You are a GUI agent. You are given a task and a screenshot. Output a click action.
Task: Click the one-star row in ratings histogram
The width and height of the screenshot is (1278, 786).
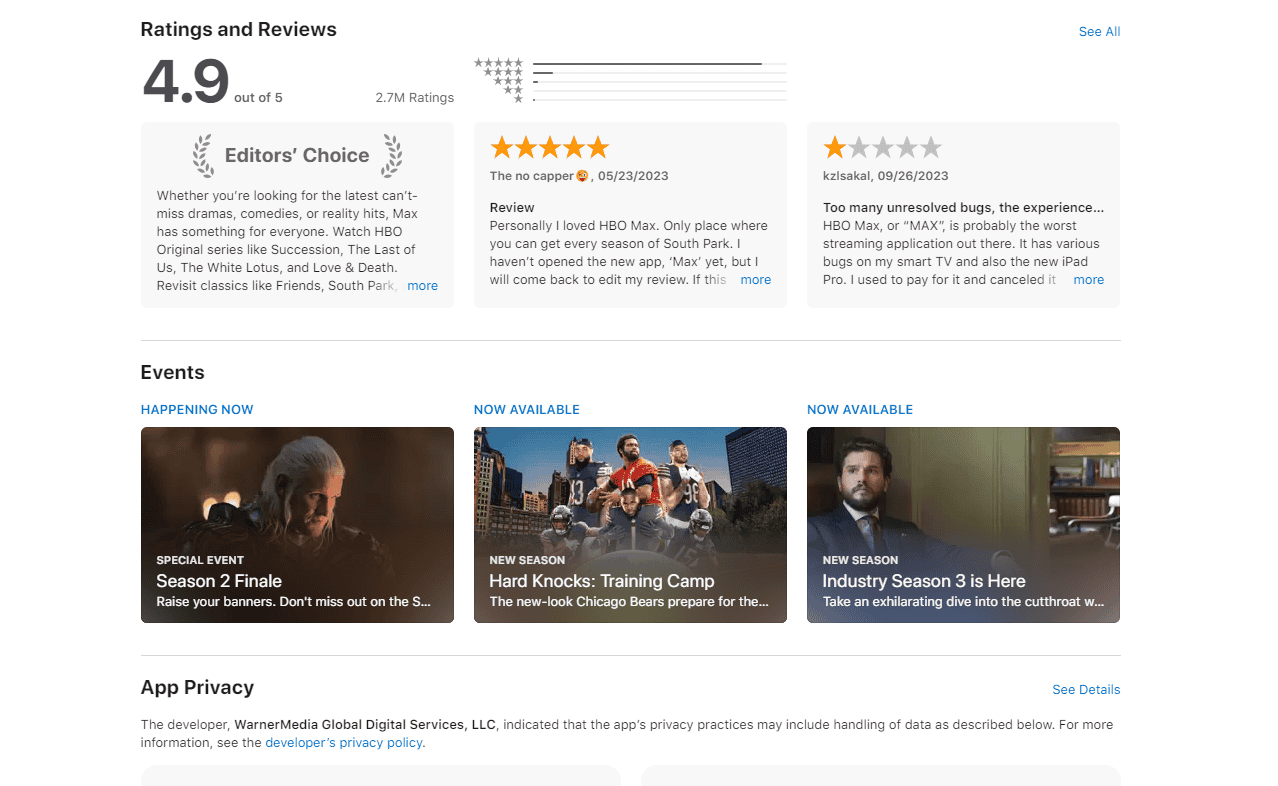point(518,99)
